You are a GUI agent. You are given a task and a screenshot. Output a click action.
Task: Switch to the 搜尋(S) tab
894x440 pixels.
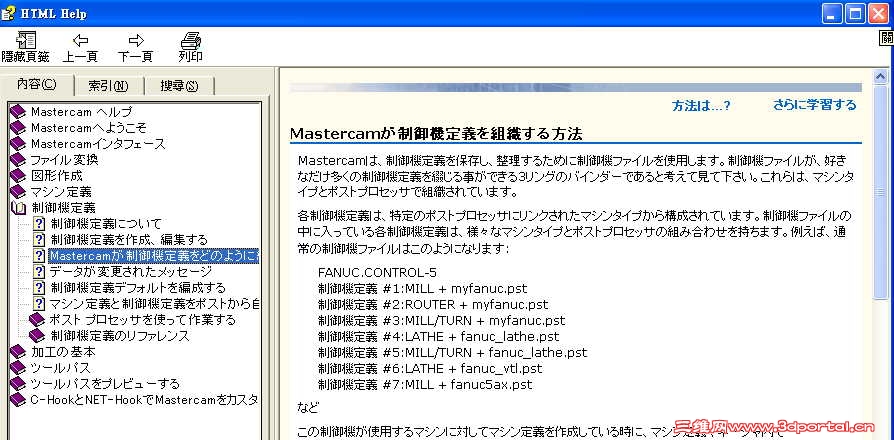(179, 86)
